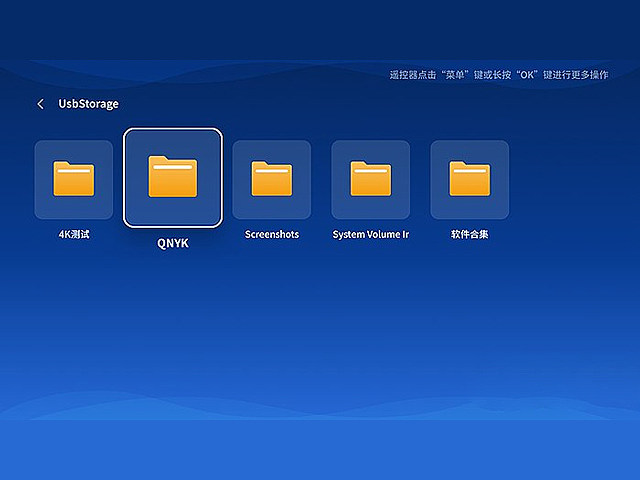The height and width of the screenshot is (480, 640).
Task: Click the 软件合集 name label
Action: coord(470,234)
